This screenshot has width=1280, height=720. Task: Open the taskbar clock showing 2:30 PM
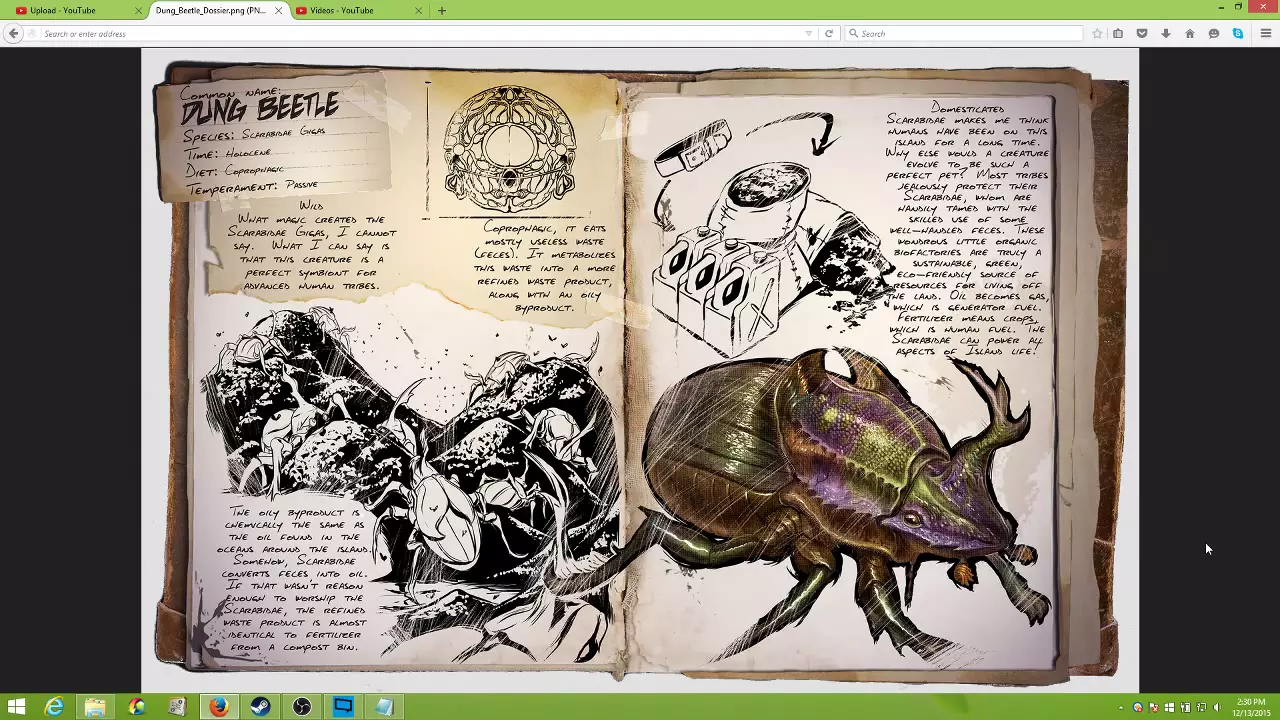click(x=1251, y=707)
